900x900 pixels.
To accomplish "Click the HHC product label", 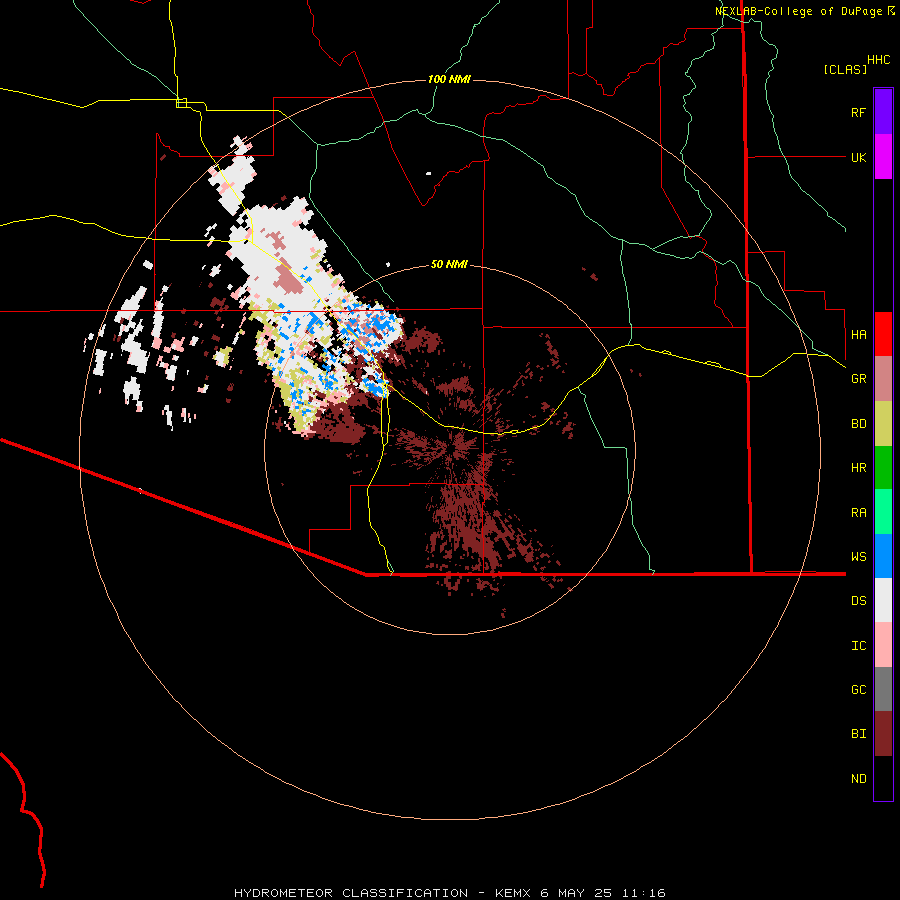I will coord(879,60).
